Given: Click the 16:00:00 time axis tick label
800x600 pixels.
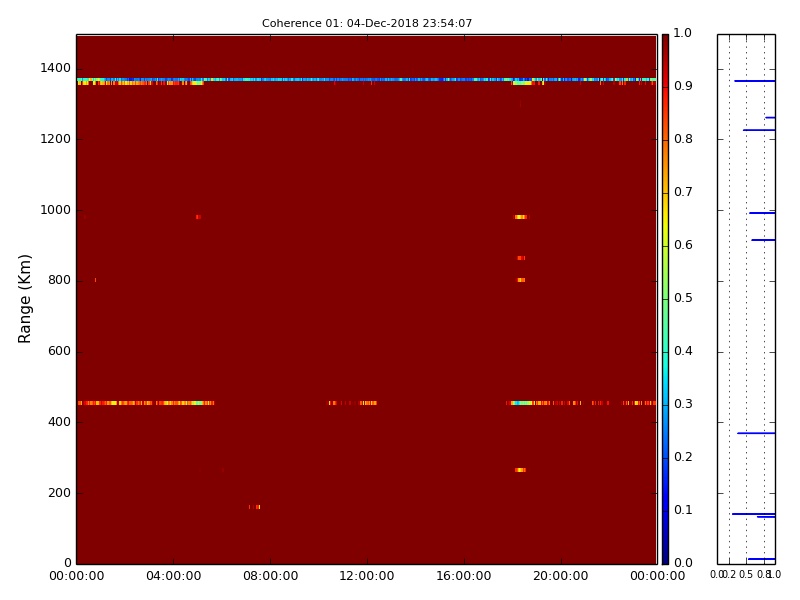Looking at the screenshot, I should (x=463, y=576).
